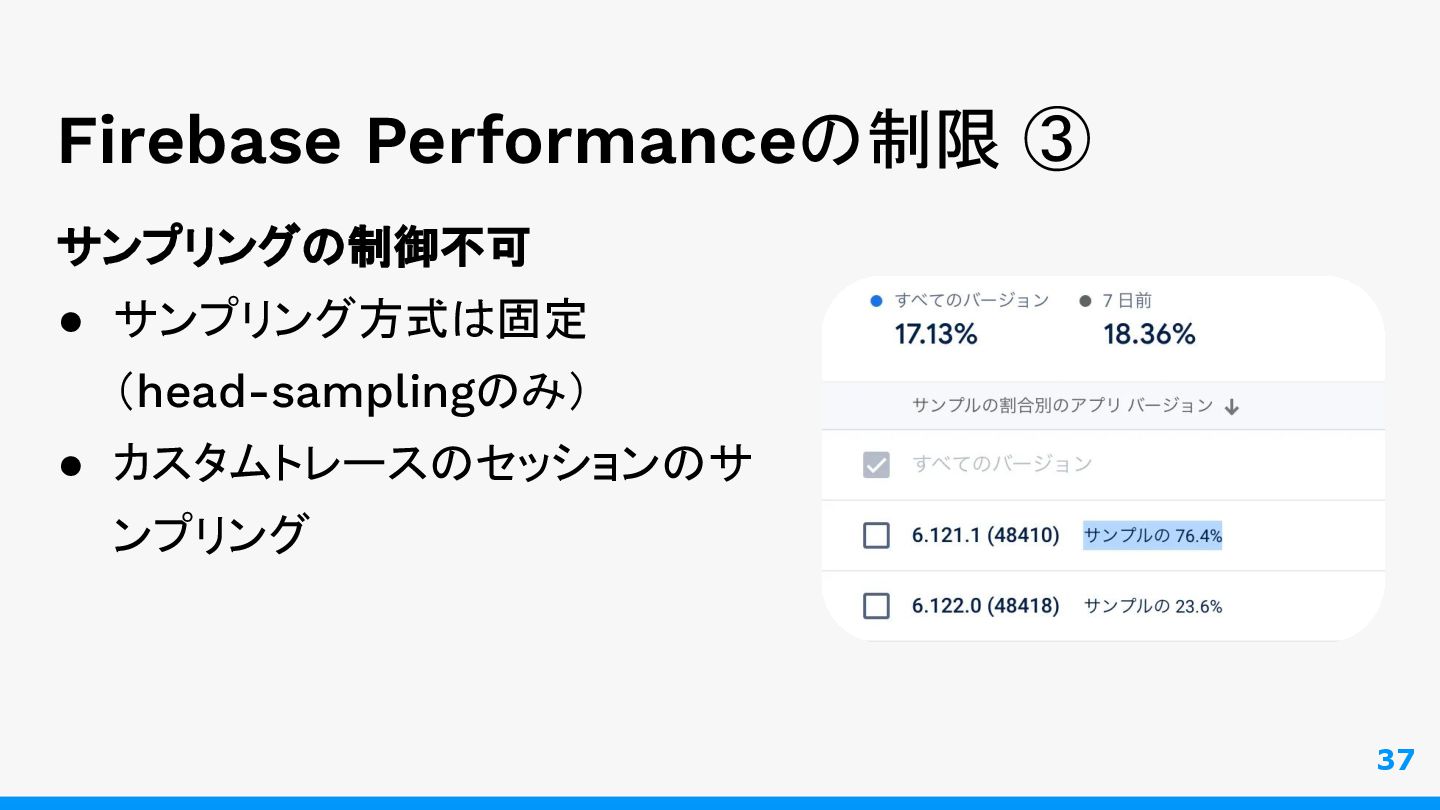The image size is (1440, 810).
Task: Click the サンプリングの制御不可 subheading
Action: click(293, 247)
